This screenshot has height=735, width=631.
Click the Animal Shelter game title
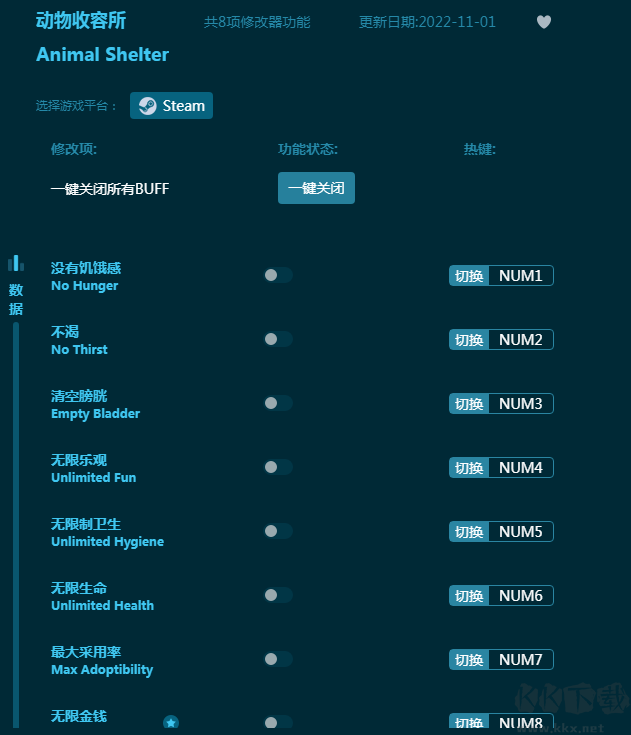102,55
